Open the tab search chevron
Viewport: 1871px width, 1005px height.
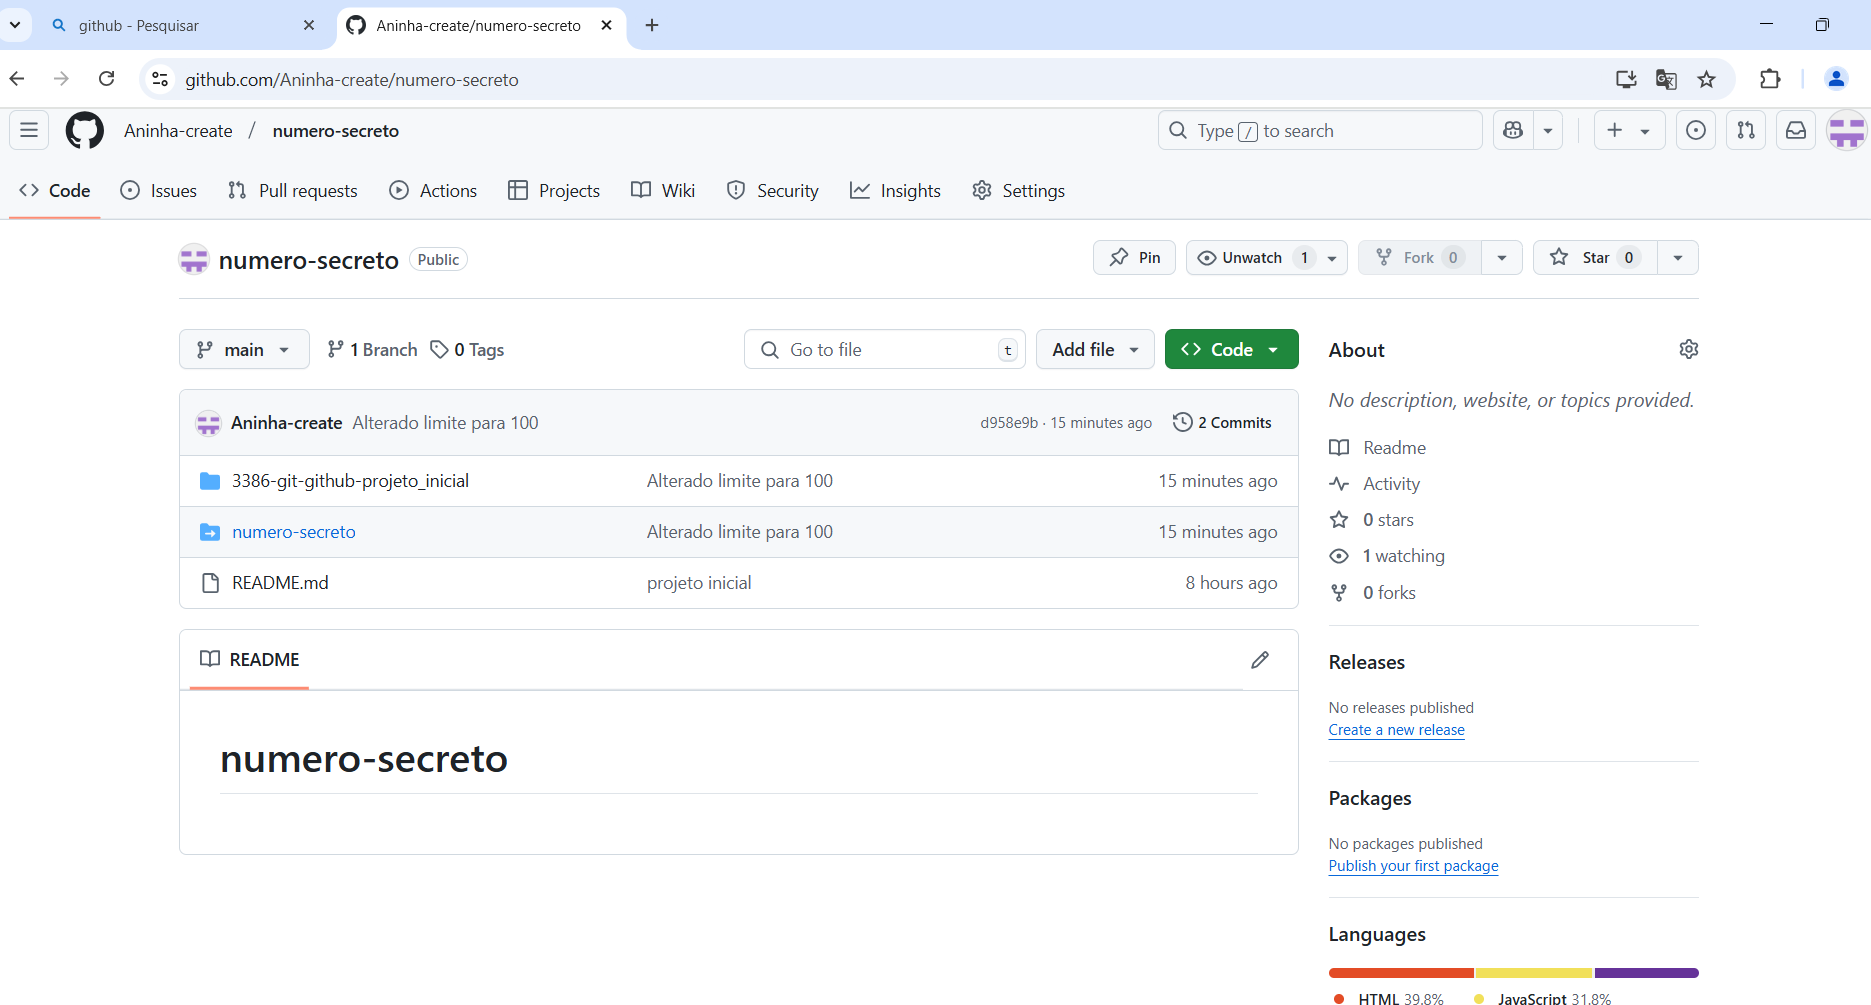[x=15, y=24]
